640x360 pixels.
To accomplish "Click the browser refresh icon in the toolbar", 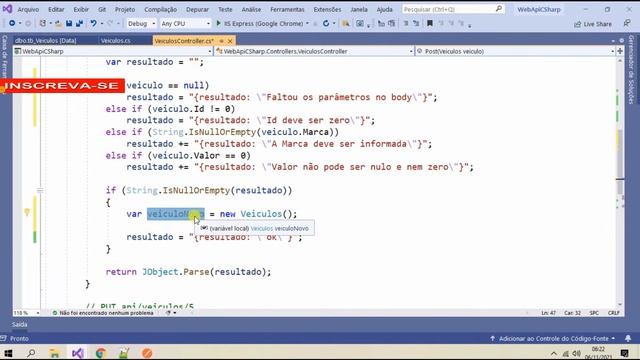I will 326,24.
